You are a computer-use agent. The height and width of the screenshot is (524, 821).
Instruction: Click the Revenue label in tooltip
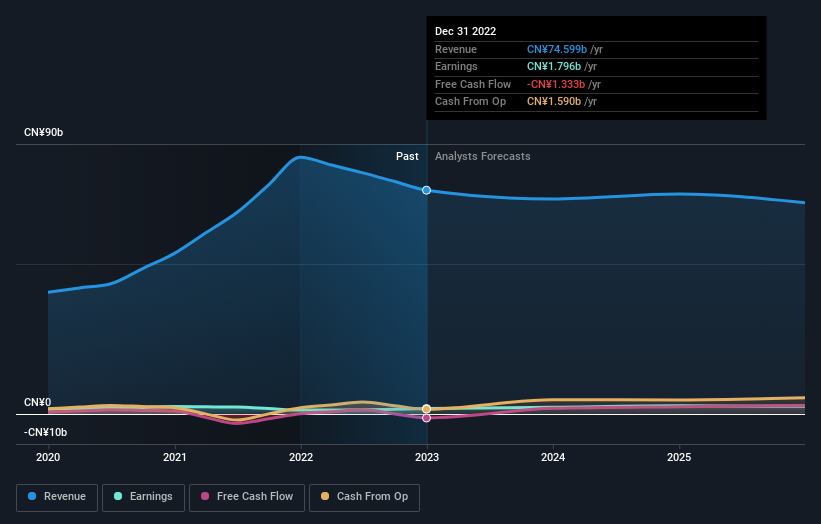pyautogui.click(x=456, y=49)
